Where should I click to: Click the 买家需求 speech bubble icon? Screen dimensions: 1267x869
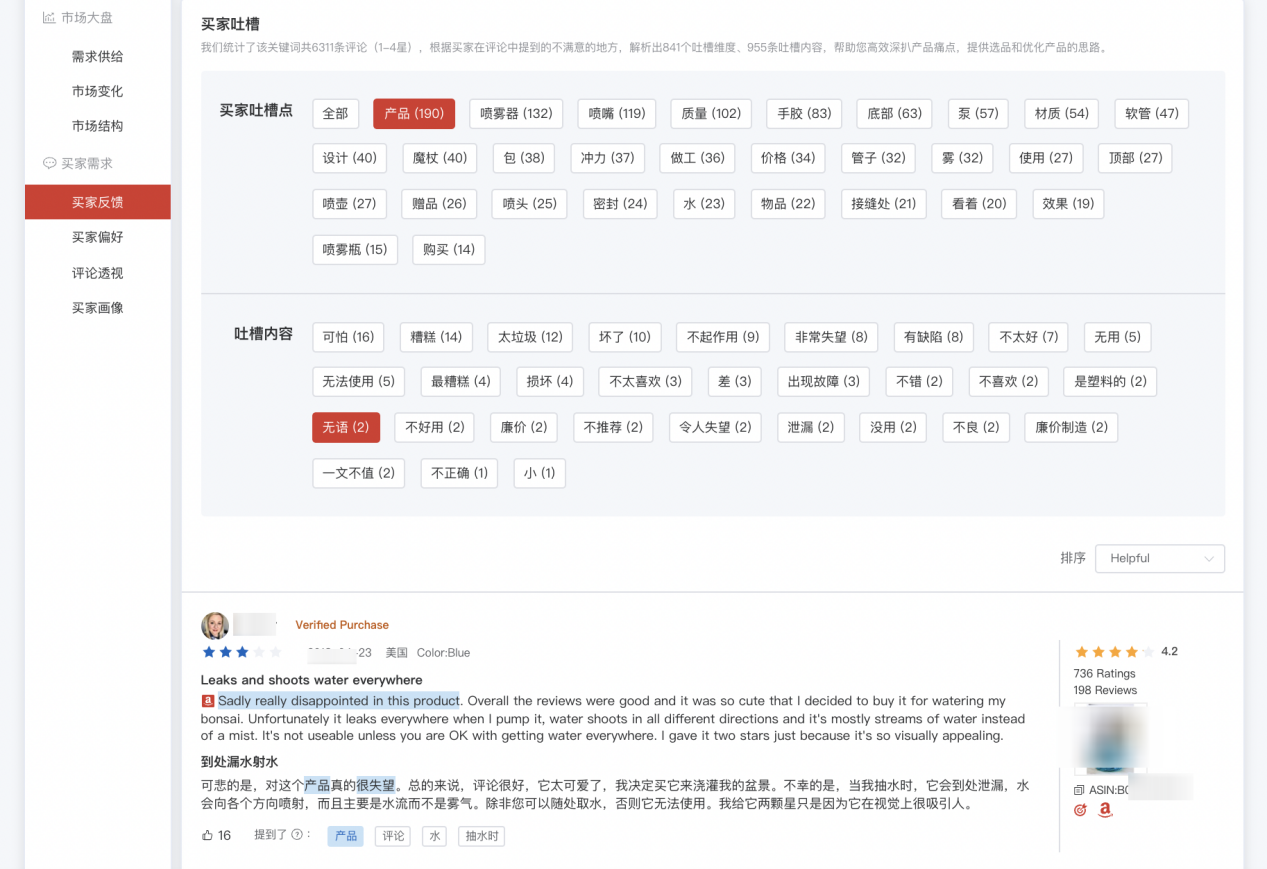[48, 163]
